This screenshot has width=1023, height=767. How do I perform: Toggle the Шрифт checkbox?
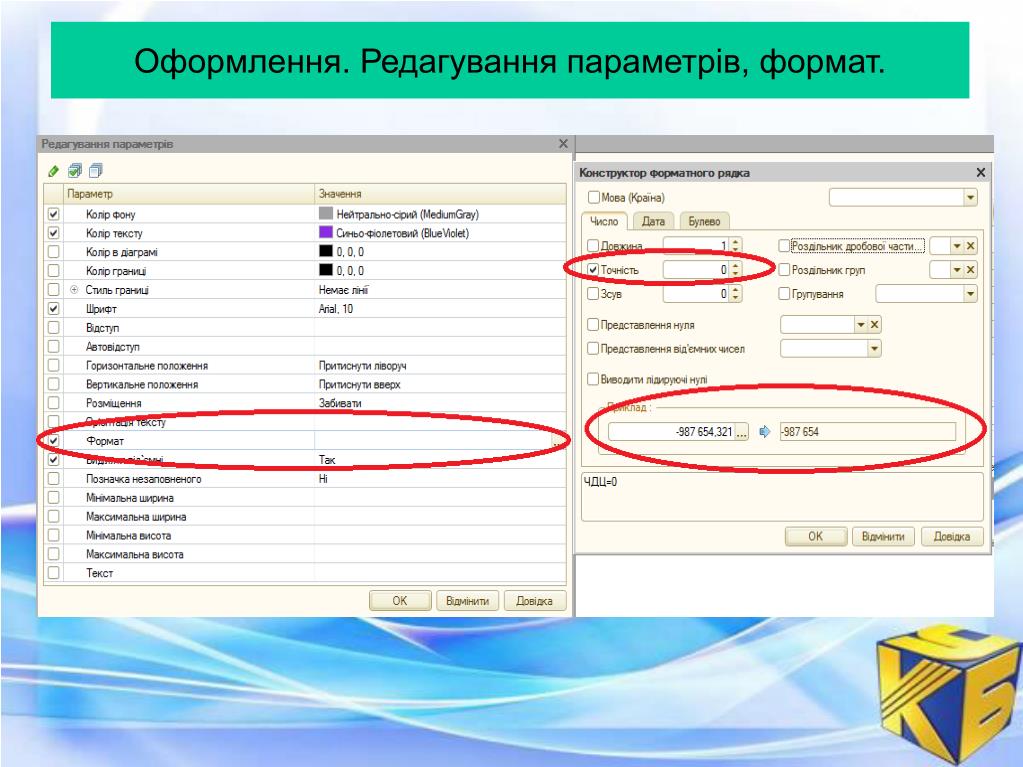tap(53, 308)
